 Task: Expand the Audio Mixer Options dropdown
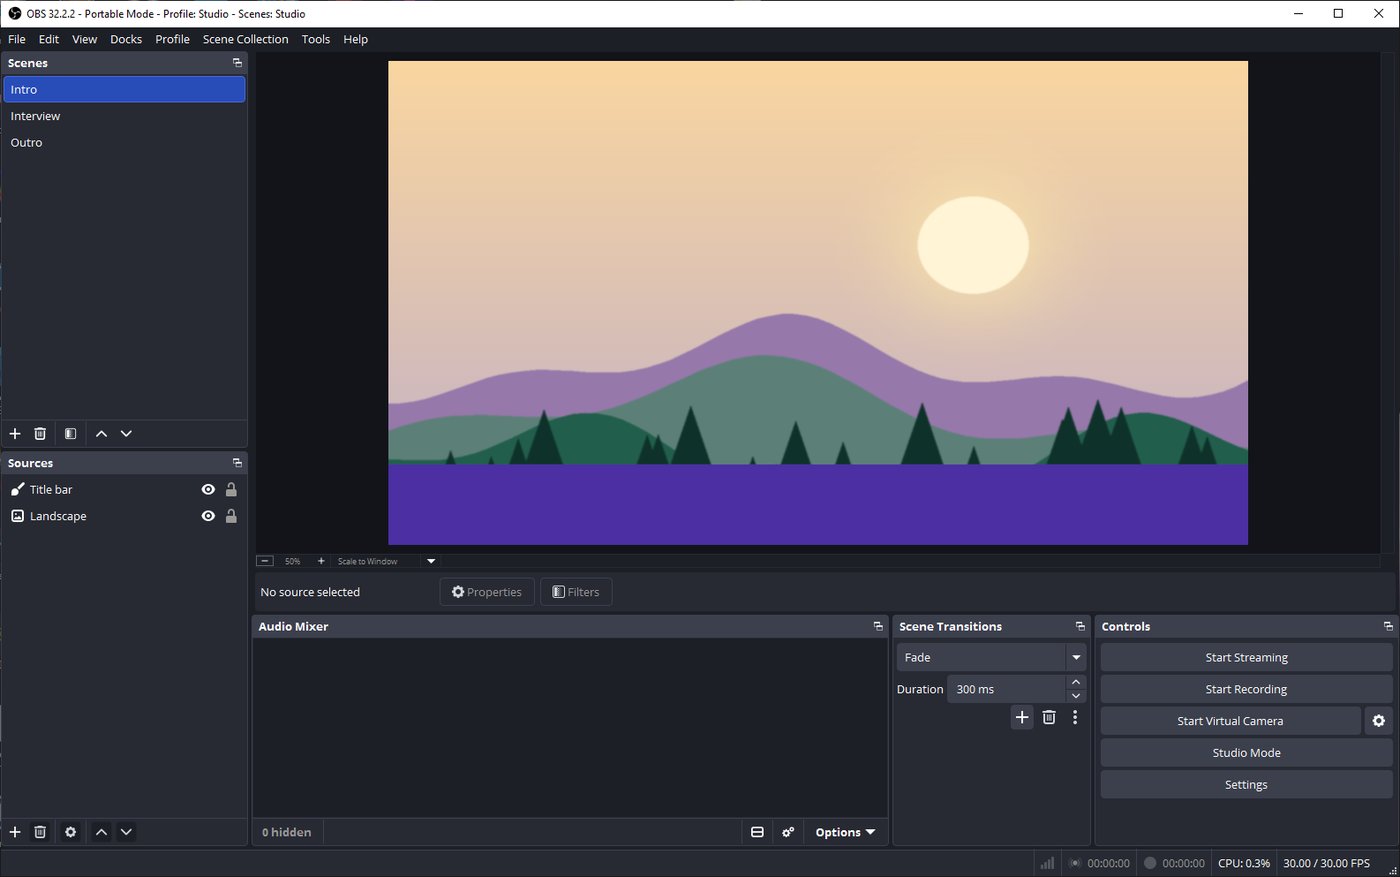(x=845, y=832)
